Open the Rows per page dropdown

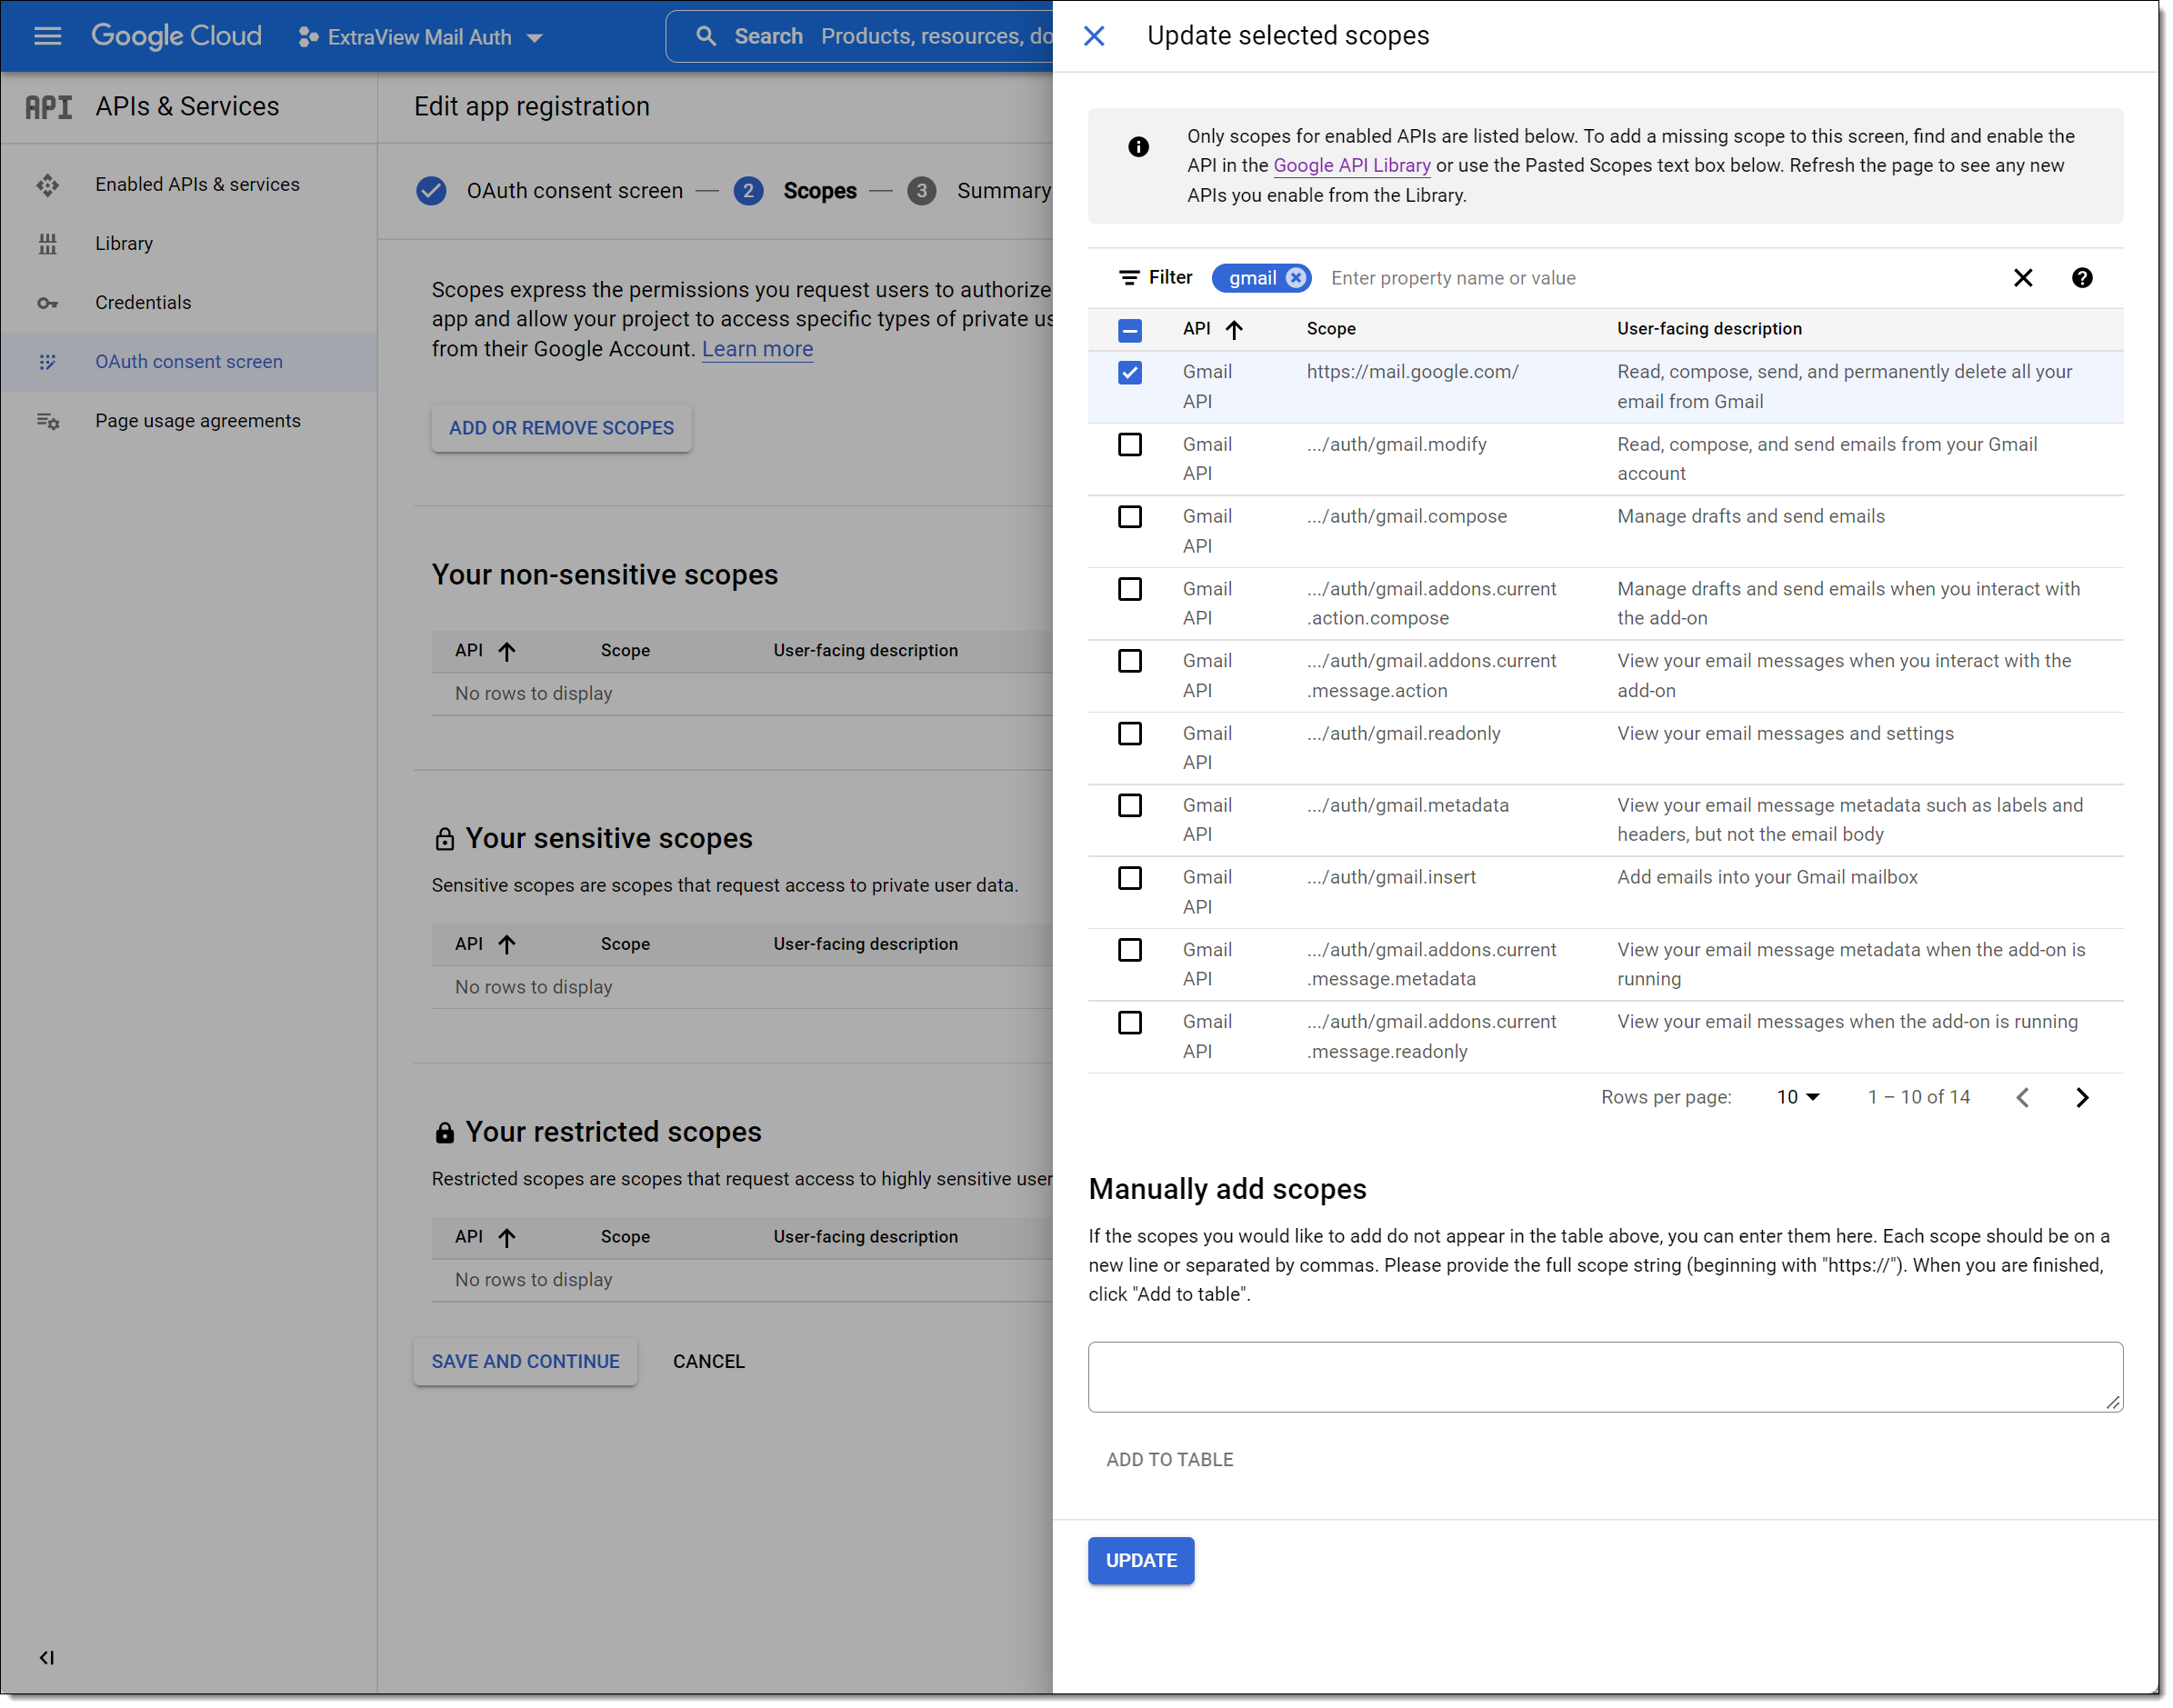1798,1097
